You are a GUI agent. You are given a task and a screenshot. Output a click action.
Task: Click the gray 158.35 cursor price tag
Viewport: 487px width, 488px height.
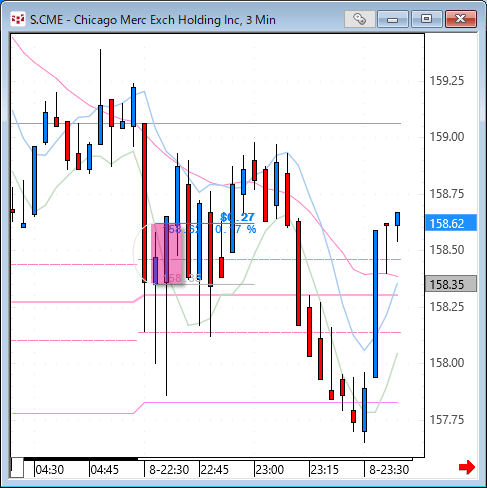451,284
